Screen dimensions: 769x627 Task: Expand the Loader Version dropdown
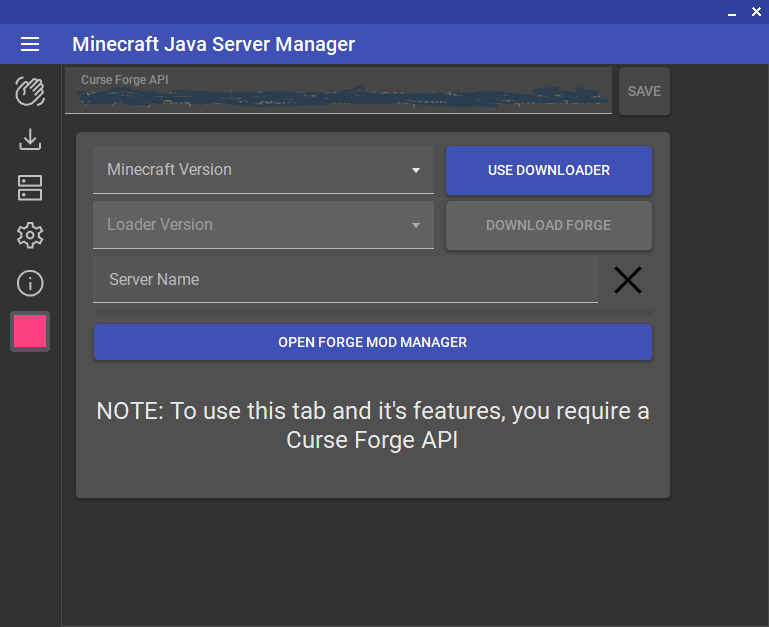(x=263, y=225)
